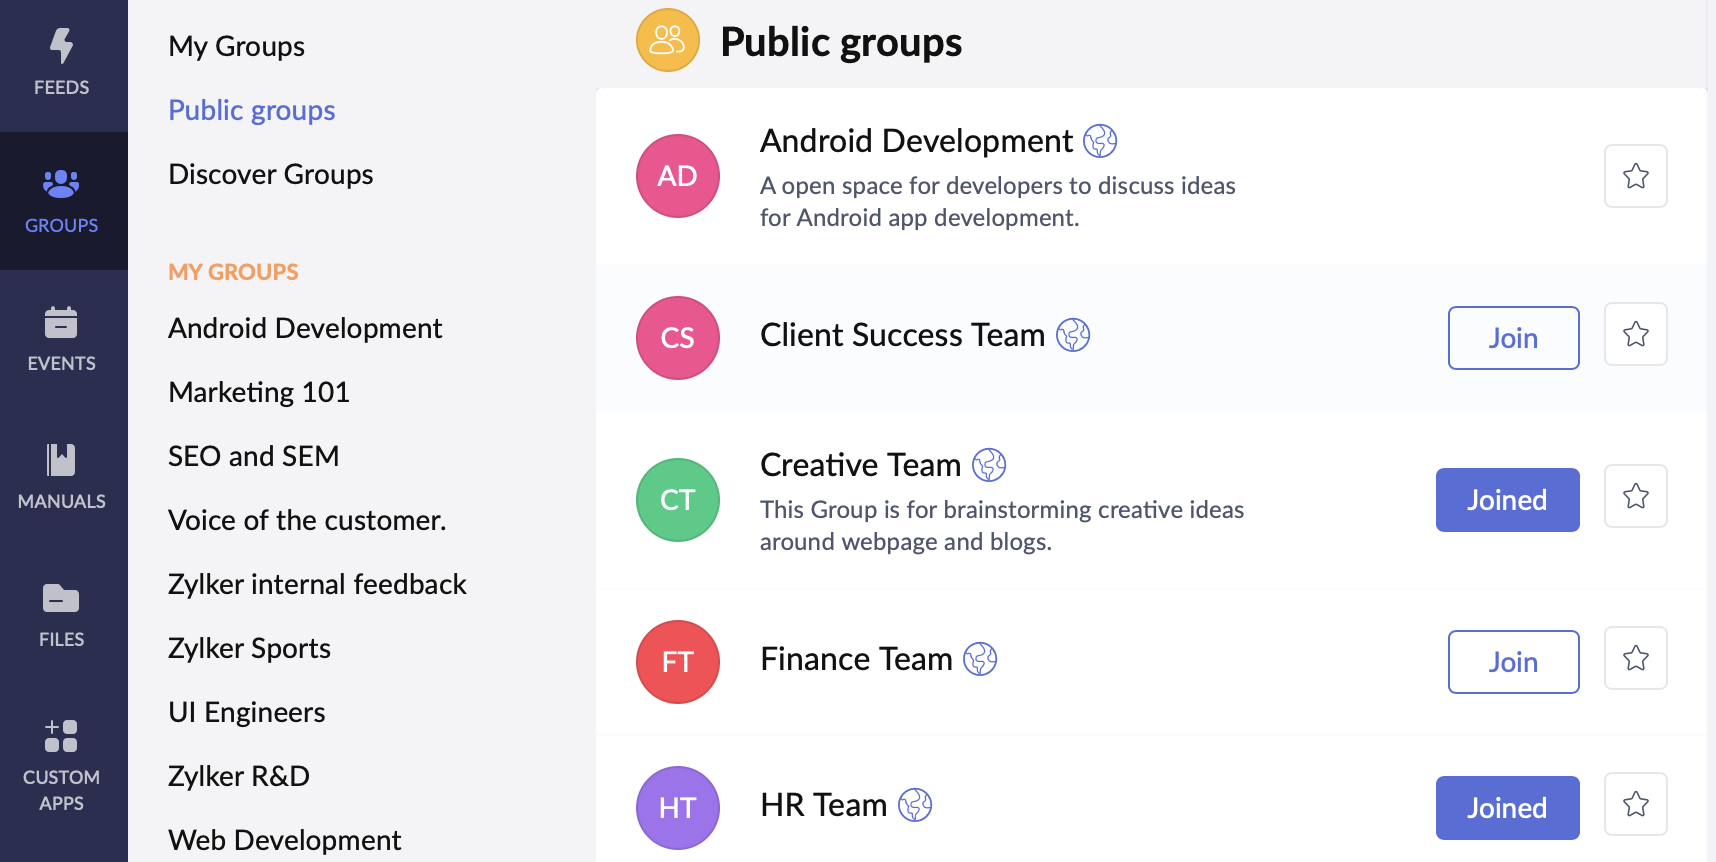
Task: Join the Client Success Team
Action: (1513, 338)
